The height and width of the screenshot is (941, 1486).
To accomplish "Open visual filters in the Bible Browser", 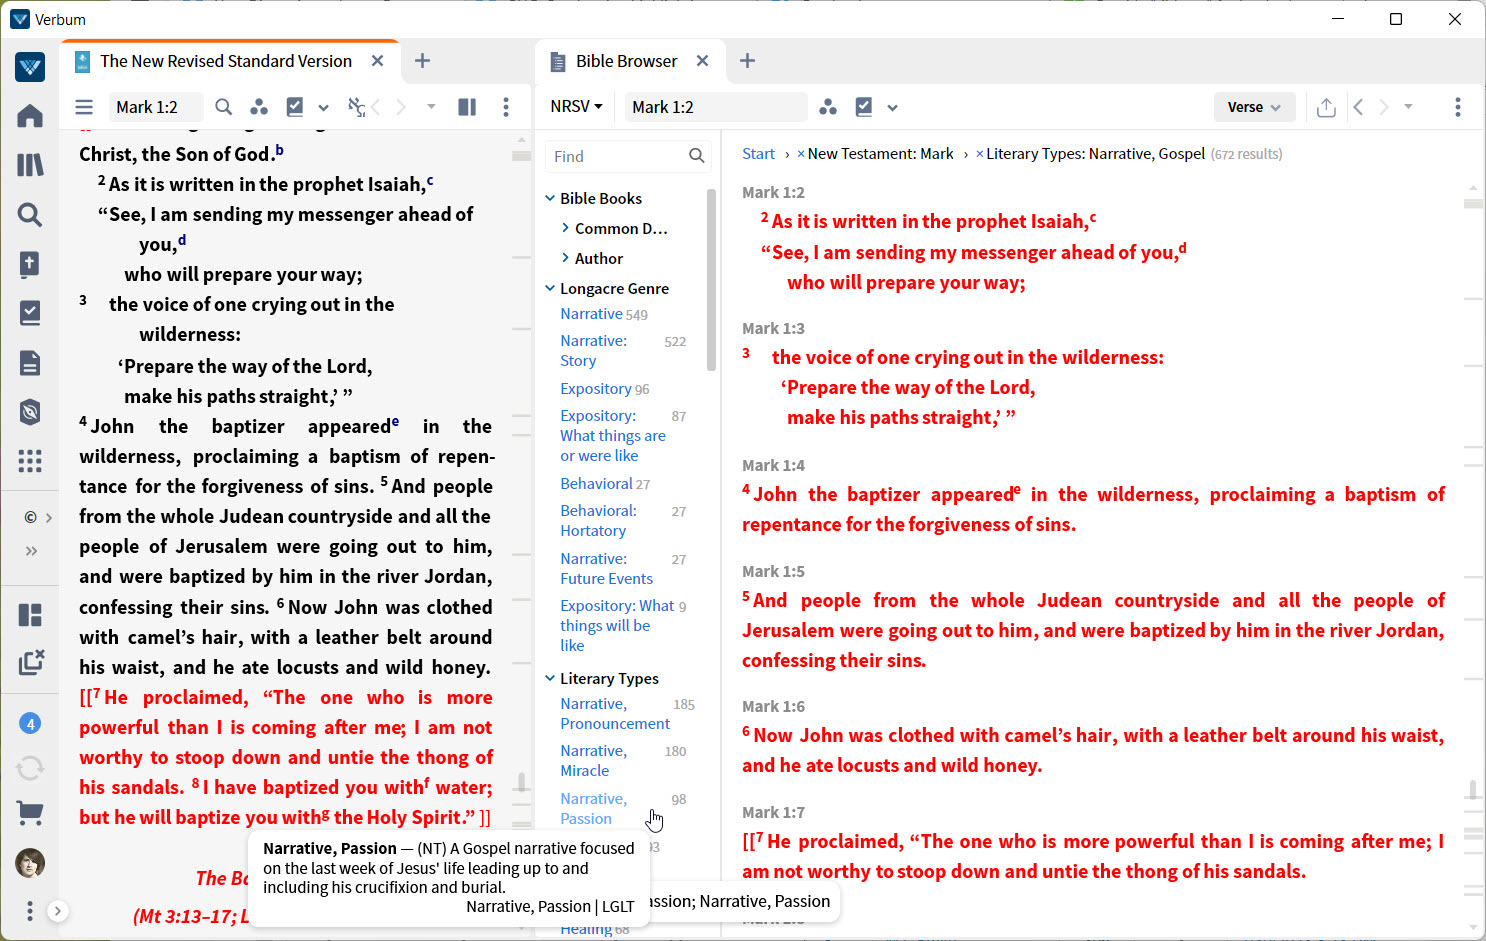I will (828, 107).
